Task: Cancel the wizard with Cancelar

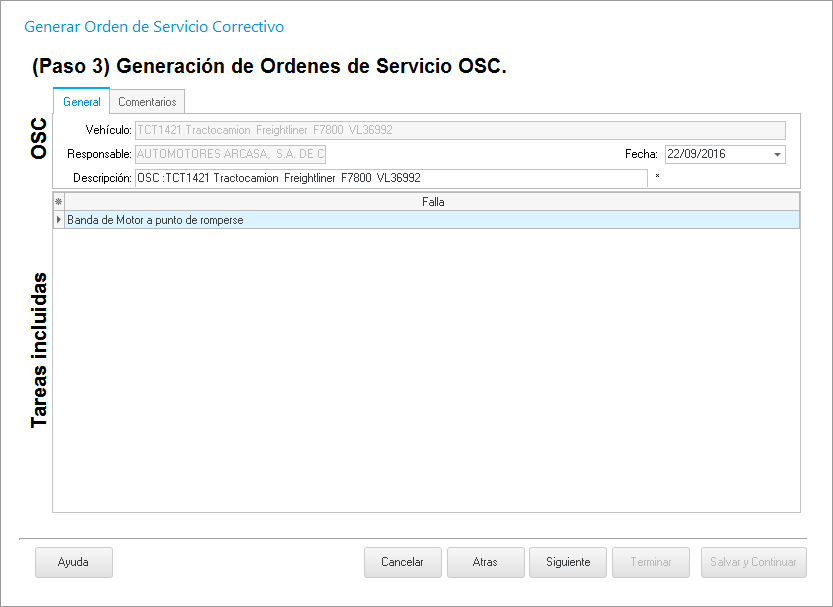Action: pyautogui.click(x=403, y=562)
